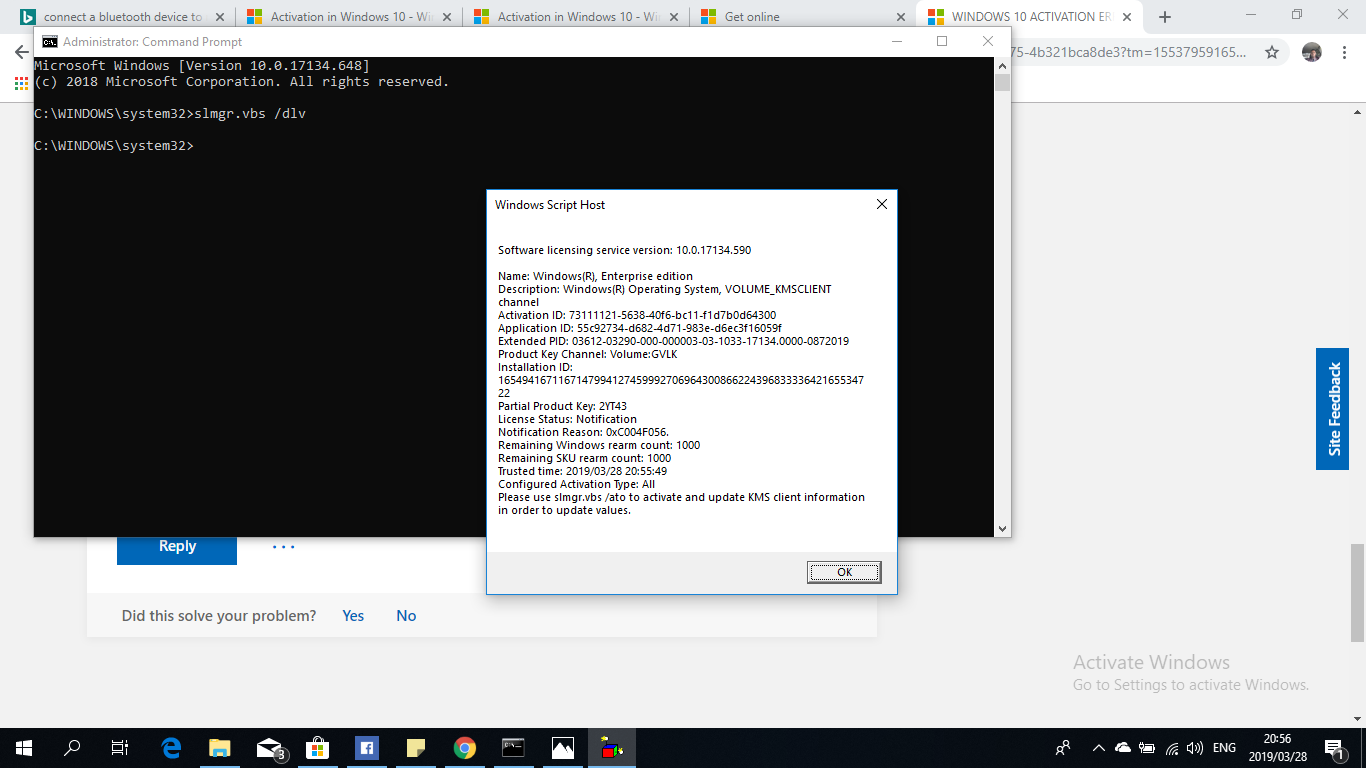1366x768 pixels.
Task: Open the Action Center notifications icon
Action: click(1333, 748)
